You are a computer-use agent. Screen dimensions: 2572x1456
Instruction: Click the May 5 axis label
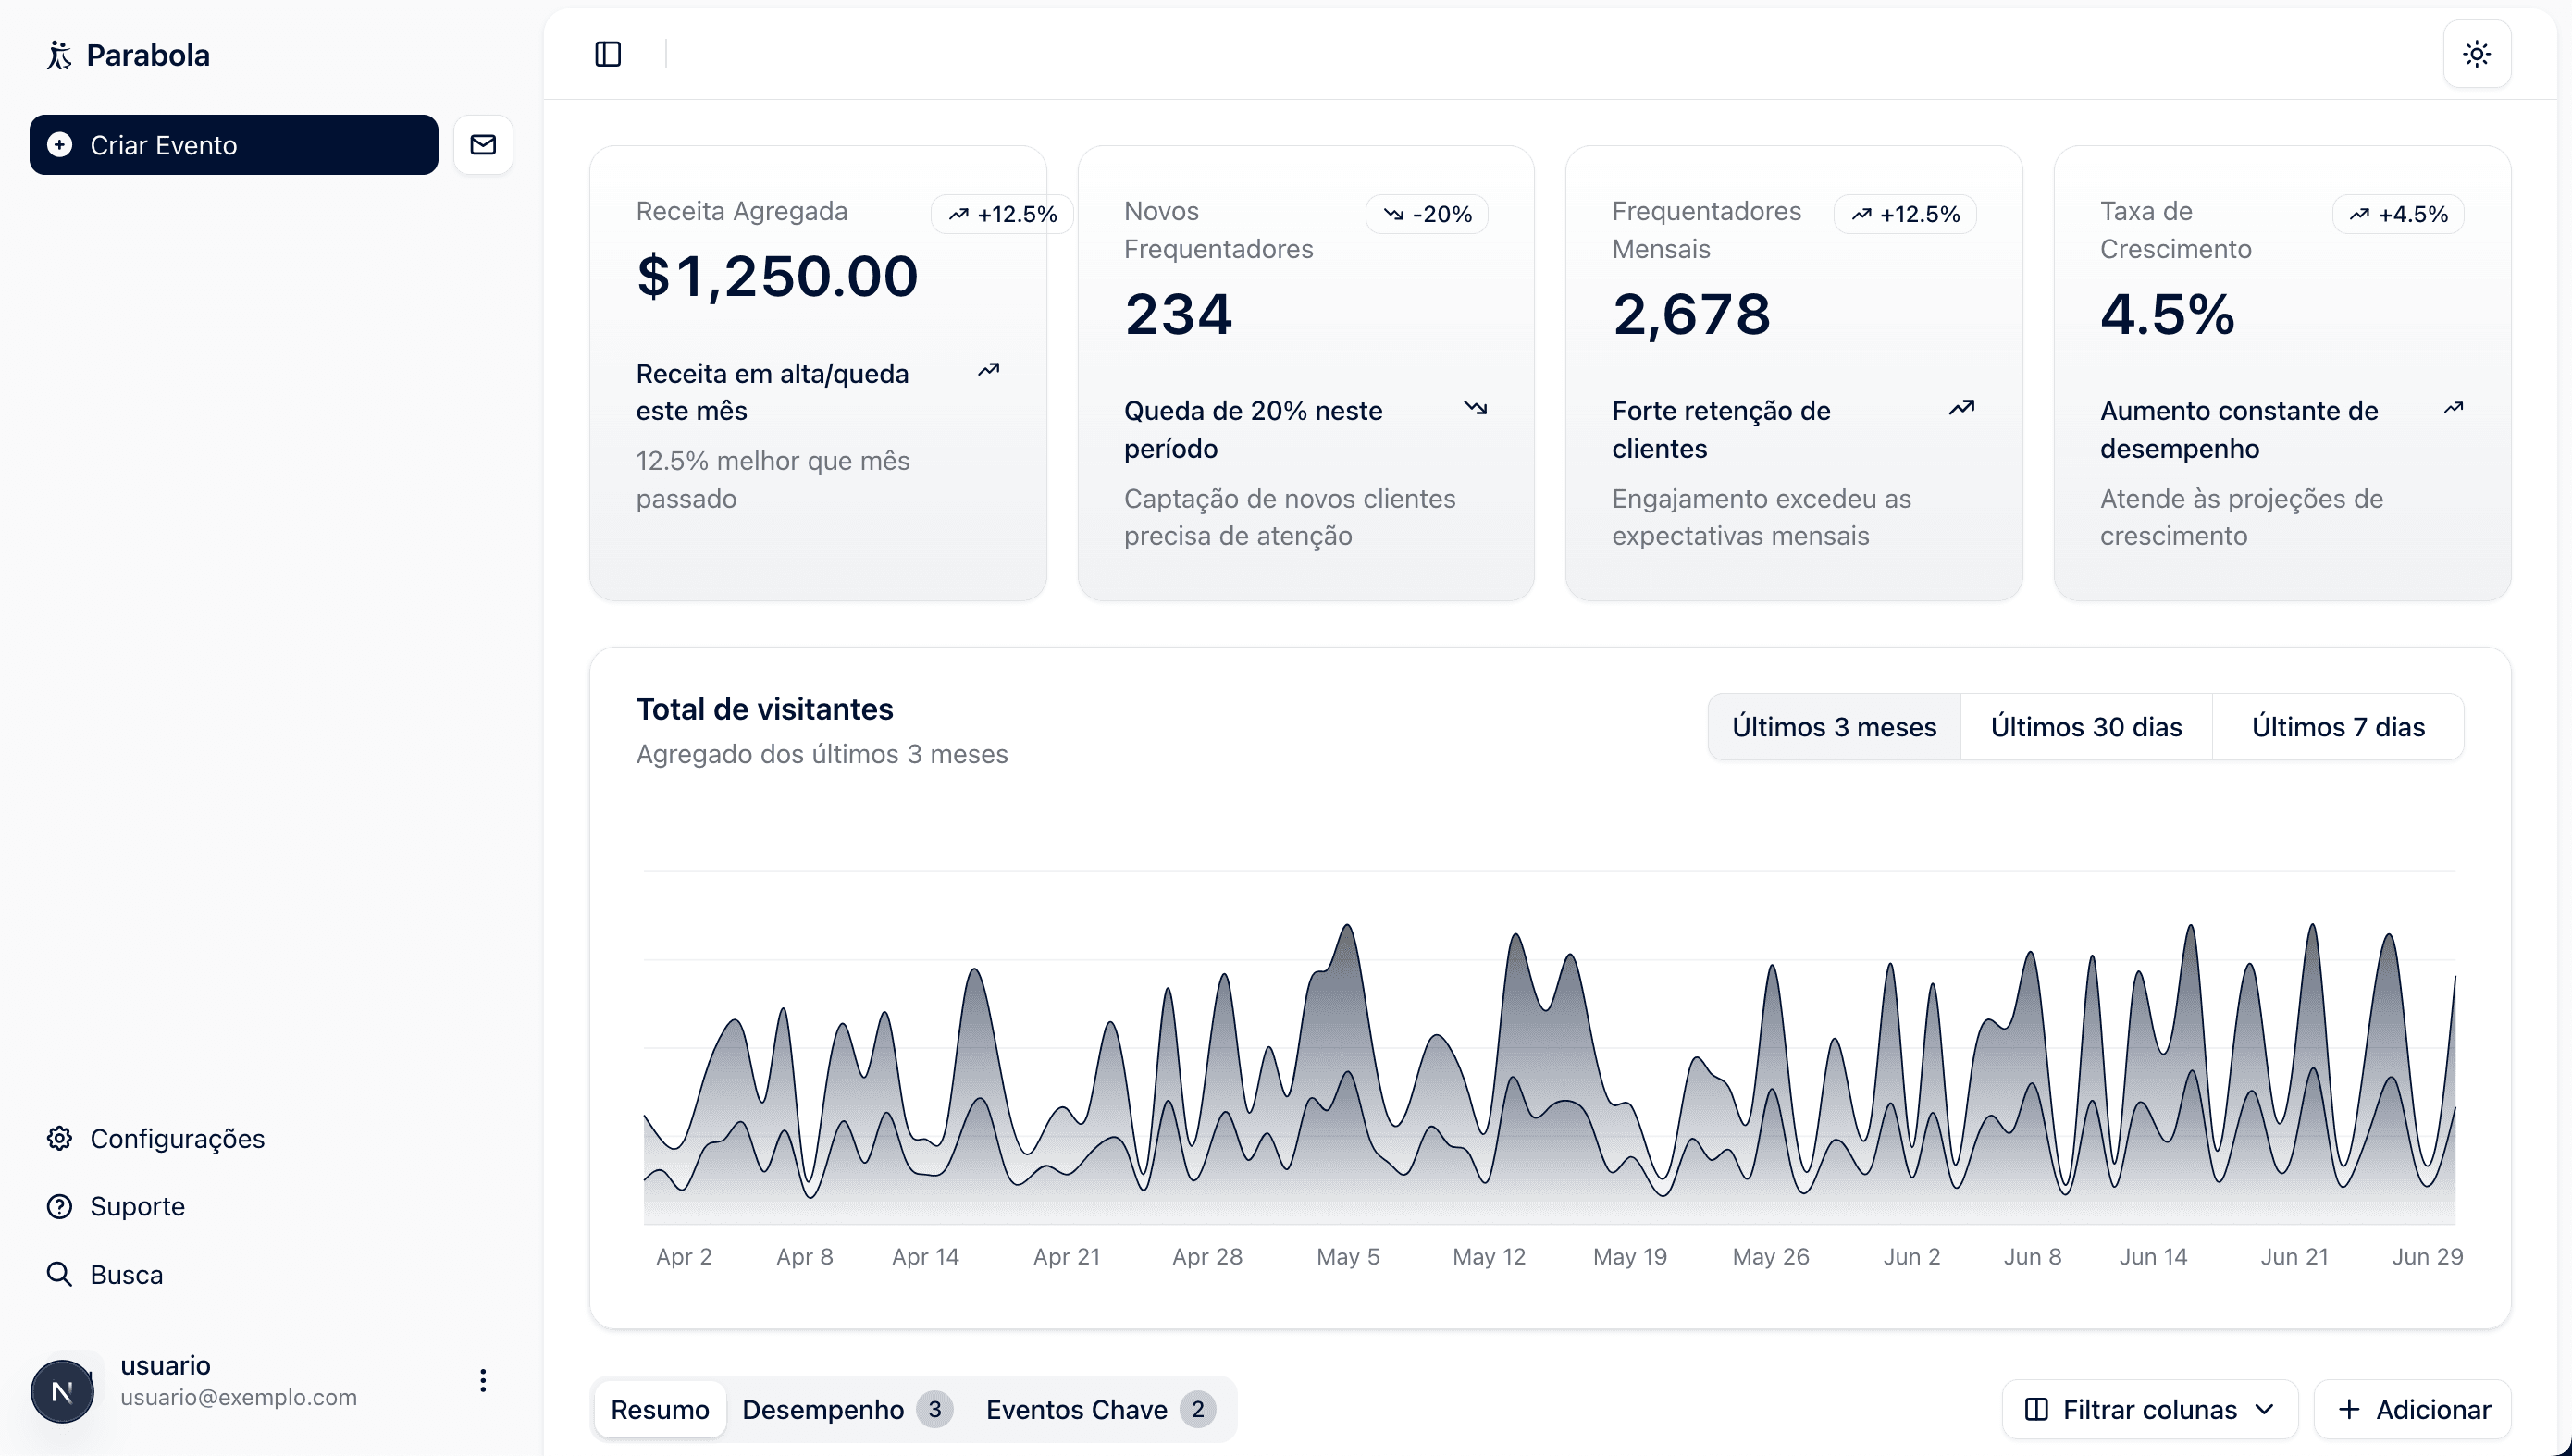click(x=1348, y=1256)
